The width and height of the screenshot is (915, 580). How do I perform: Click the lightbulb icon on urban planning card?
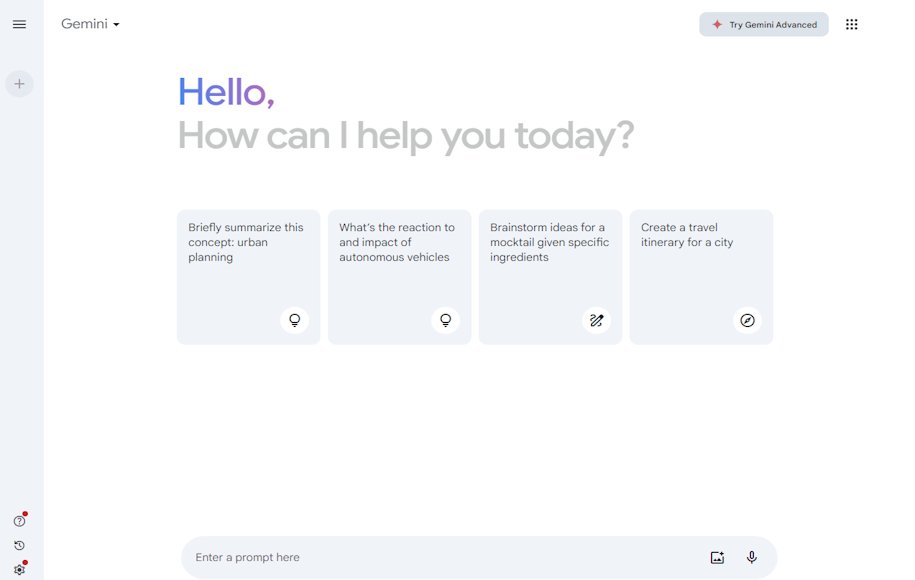294,320
